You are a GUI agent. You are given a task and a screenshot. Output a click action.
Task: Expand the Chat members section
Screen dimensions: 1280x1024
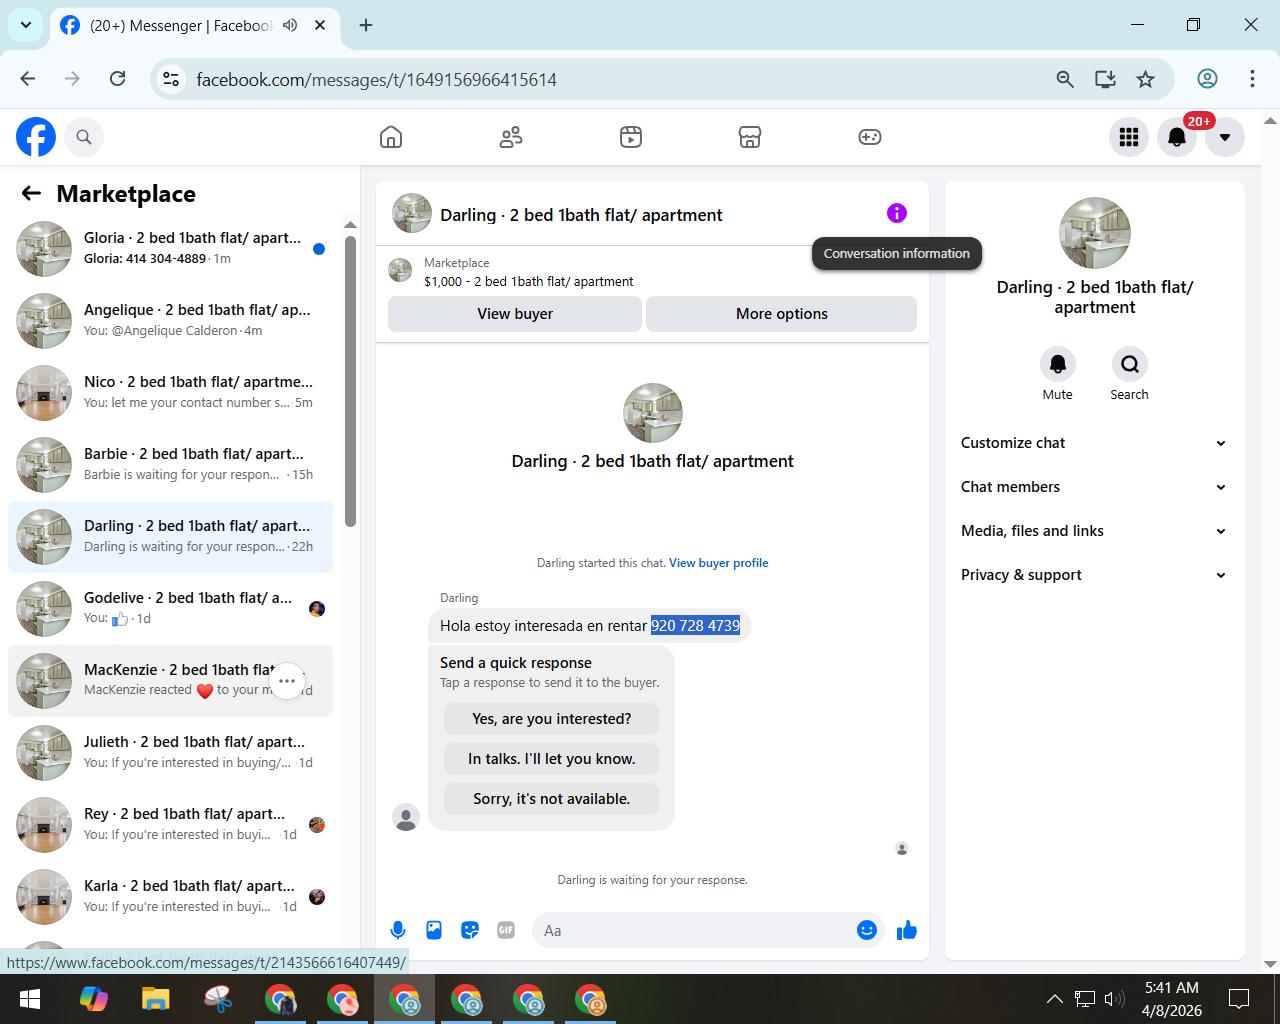pyautogui.click(x=1094, y=487)
